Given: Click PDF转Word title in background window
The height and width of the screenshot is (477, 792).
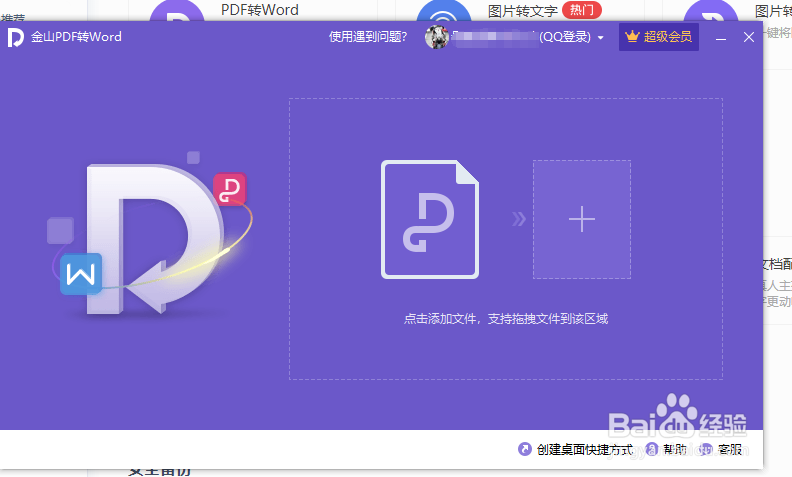Looking at the screenshot, I should tap(260, 10).
